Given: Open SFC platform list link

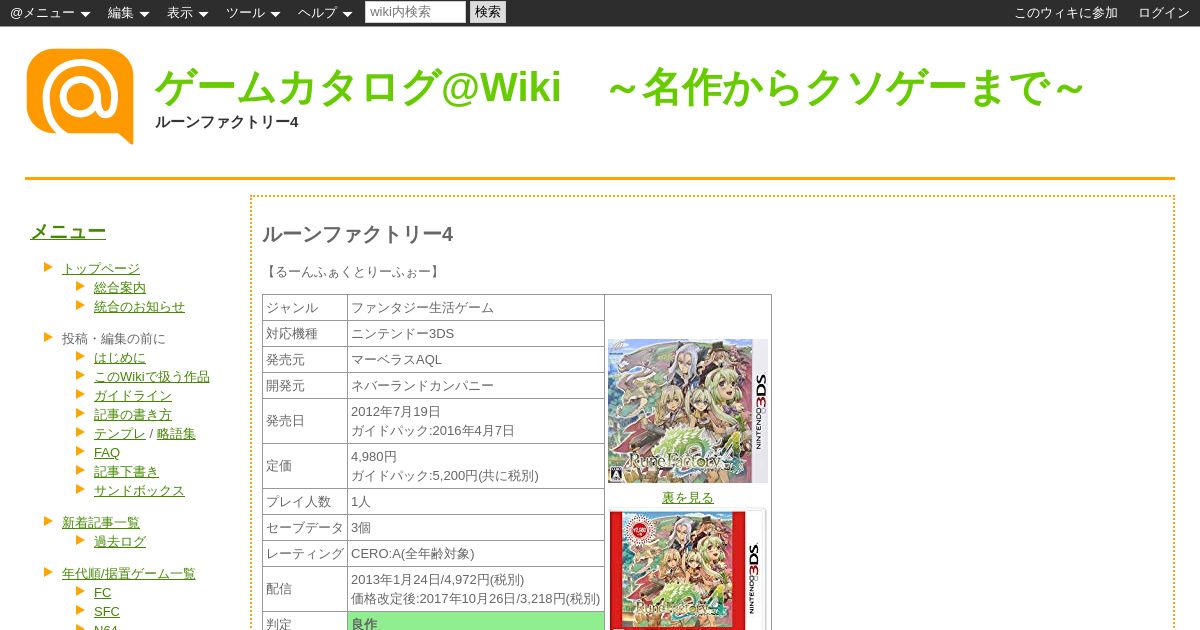Looking at the screenshot, I should pyautogui.click(x=107, y=611).
